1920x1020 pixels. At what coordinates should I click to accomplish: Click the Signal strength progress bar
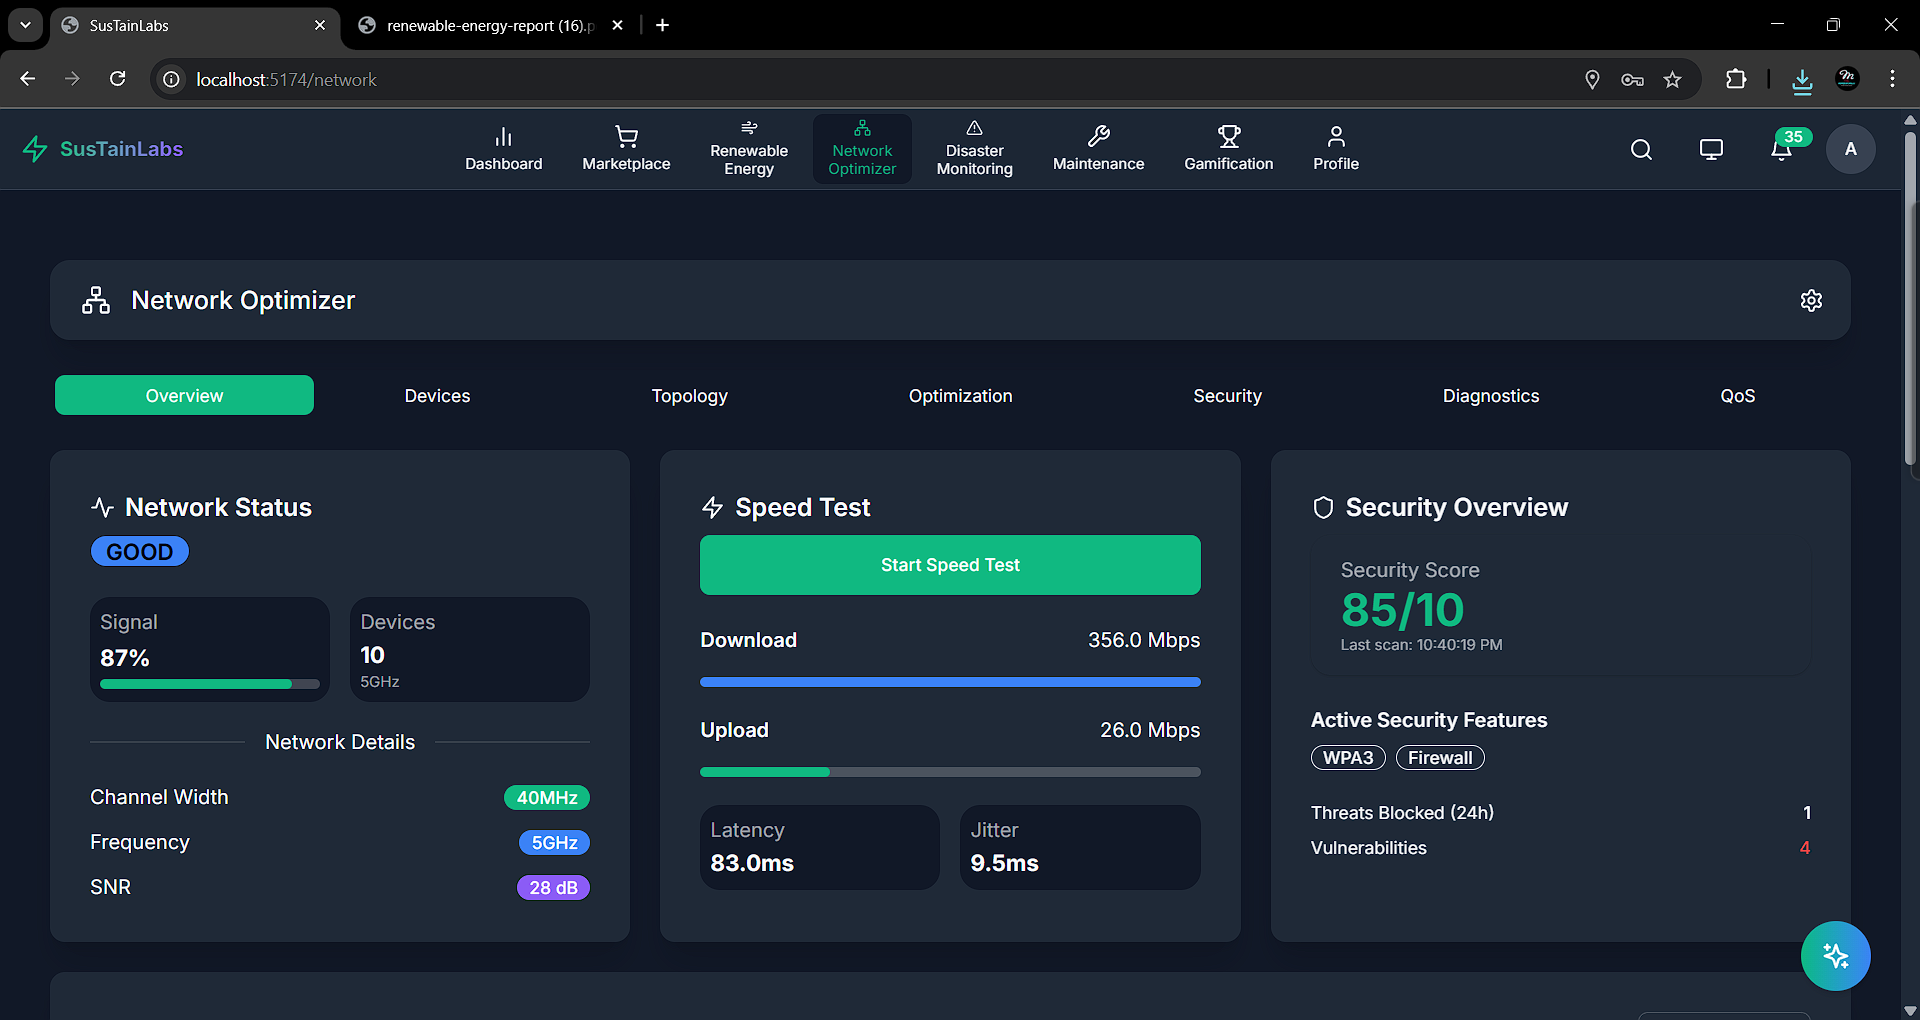[x=210, y=684]
